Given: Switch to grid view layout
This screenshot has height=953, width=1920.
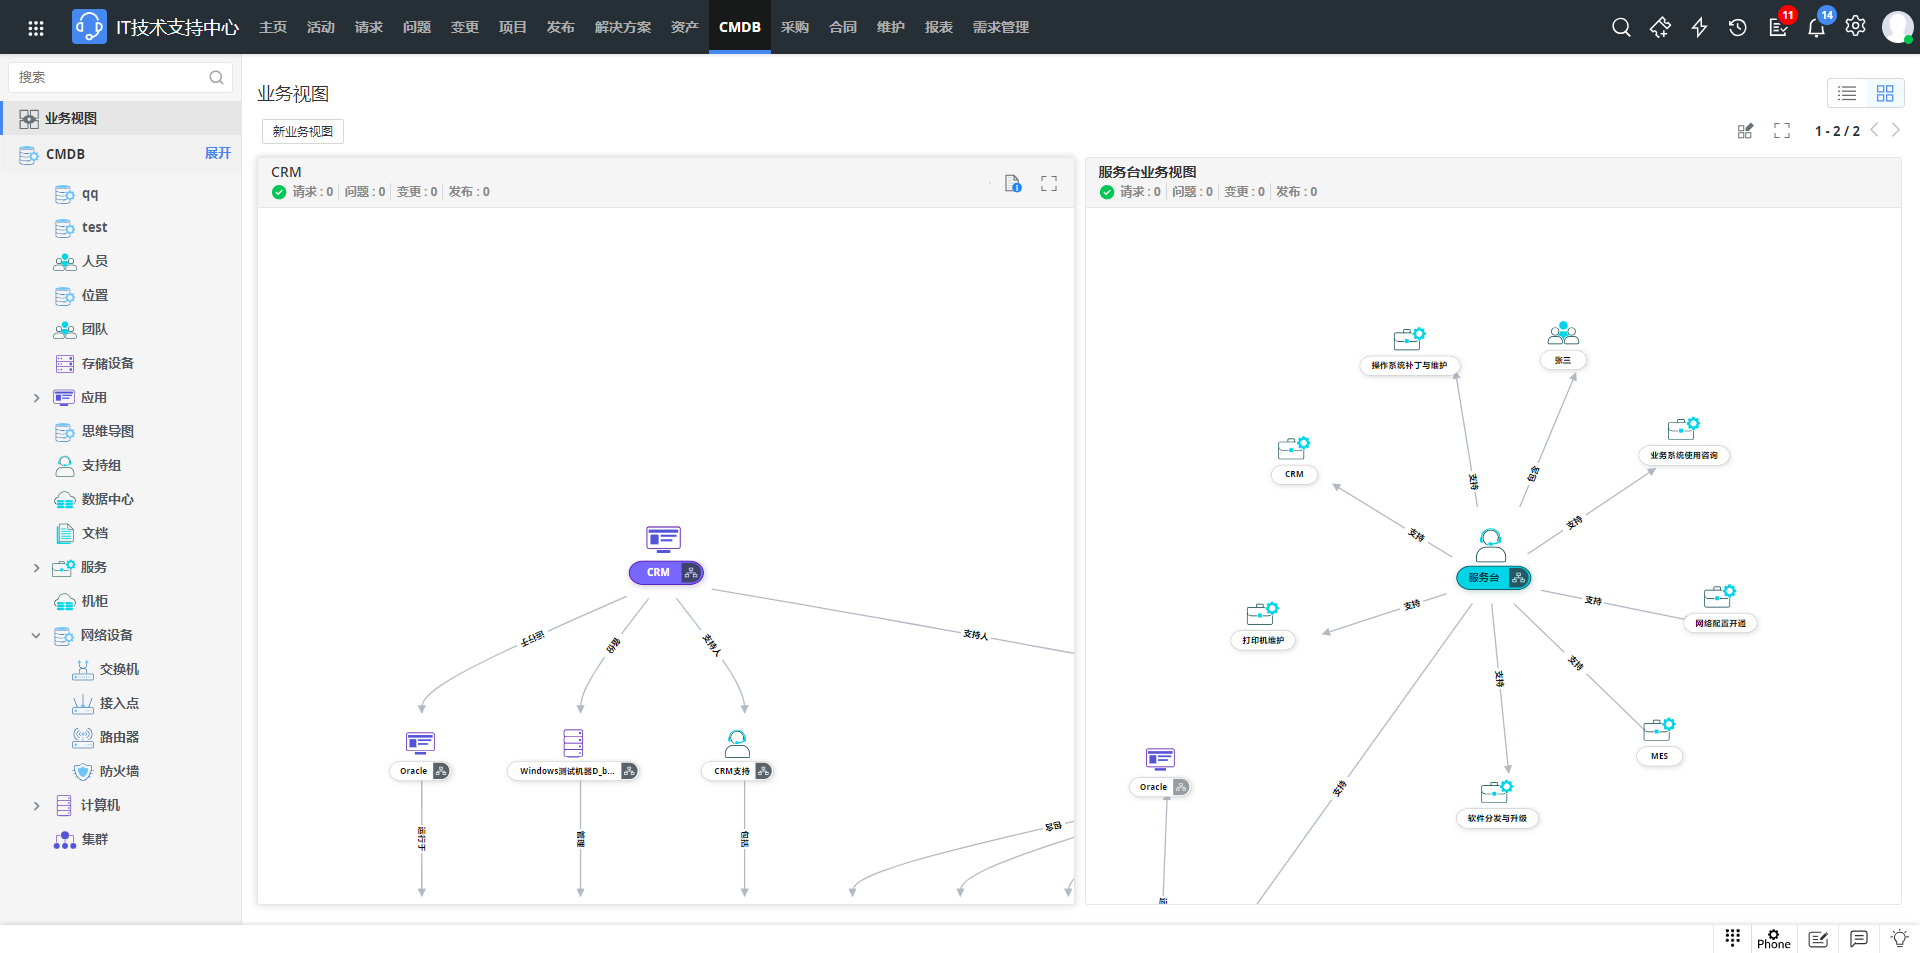Looking at the screenshot, I should click(1885, 93).
